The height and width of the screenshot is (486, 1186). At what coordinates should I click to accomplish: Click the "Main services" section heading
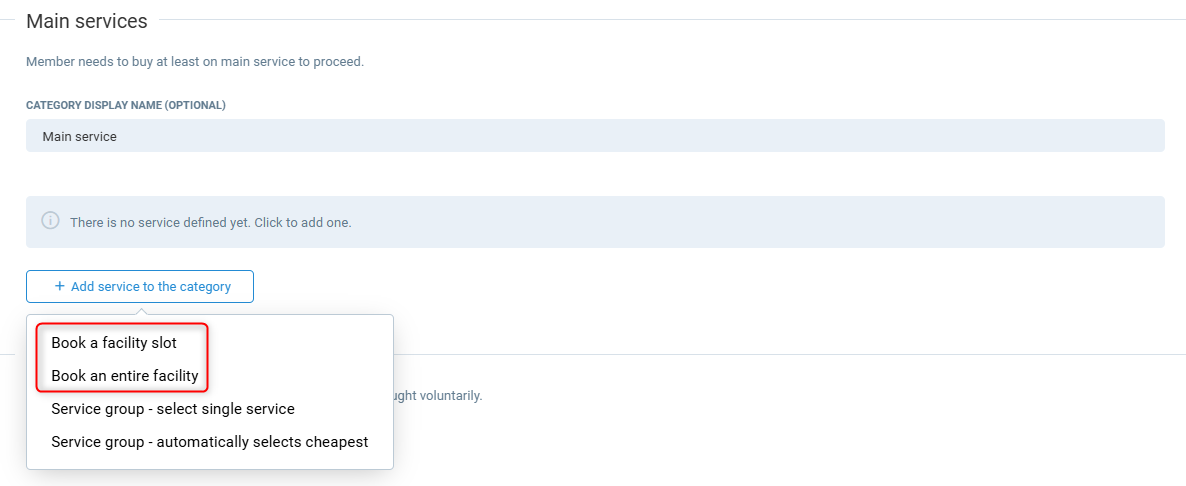point(87,21)
